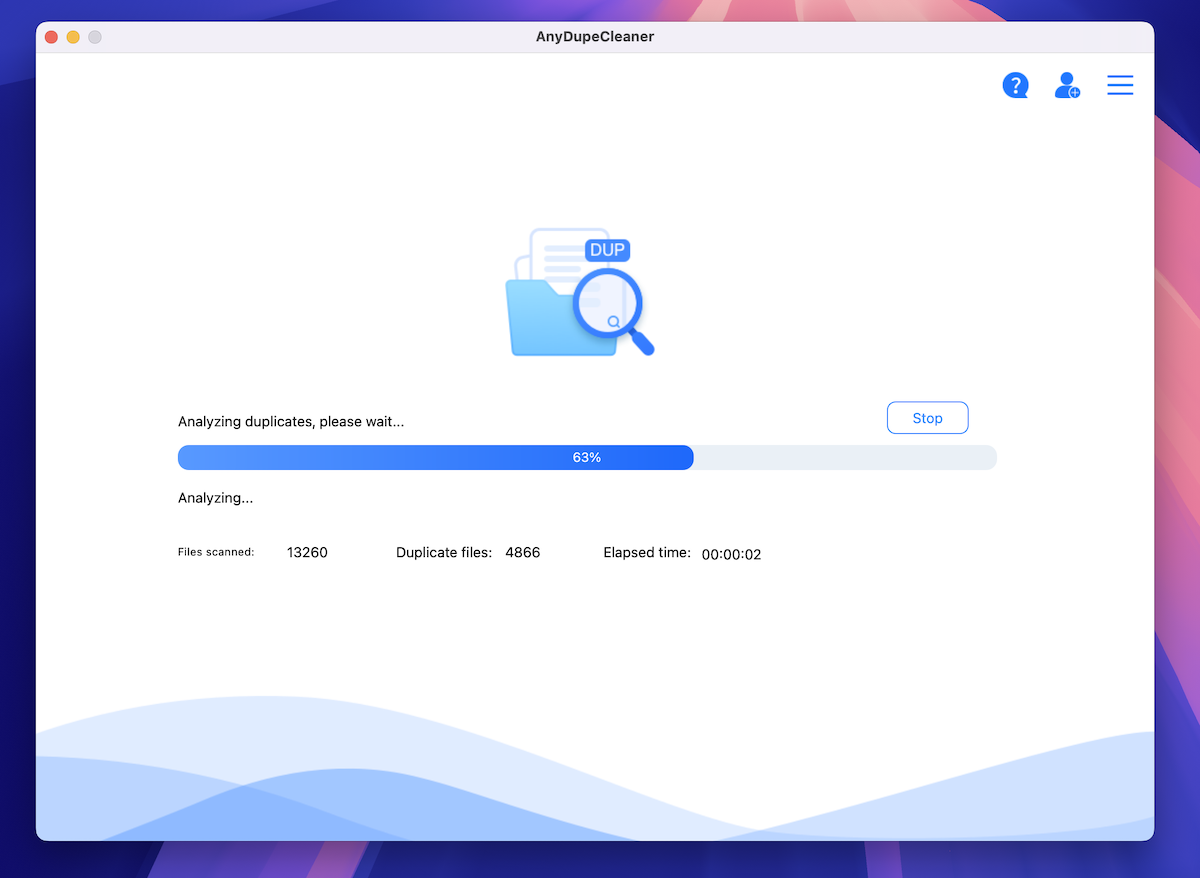Click the duplicate files count 4866
1200x878 pixels.
[523, 553]
